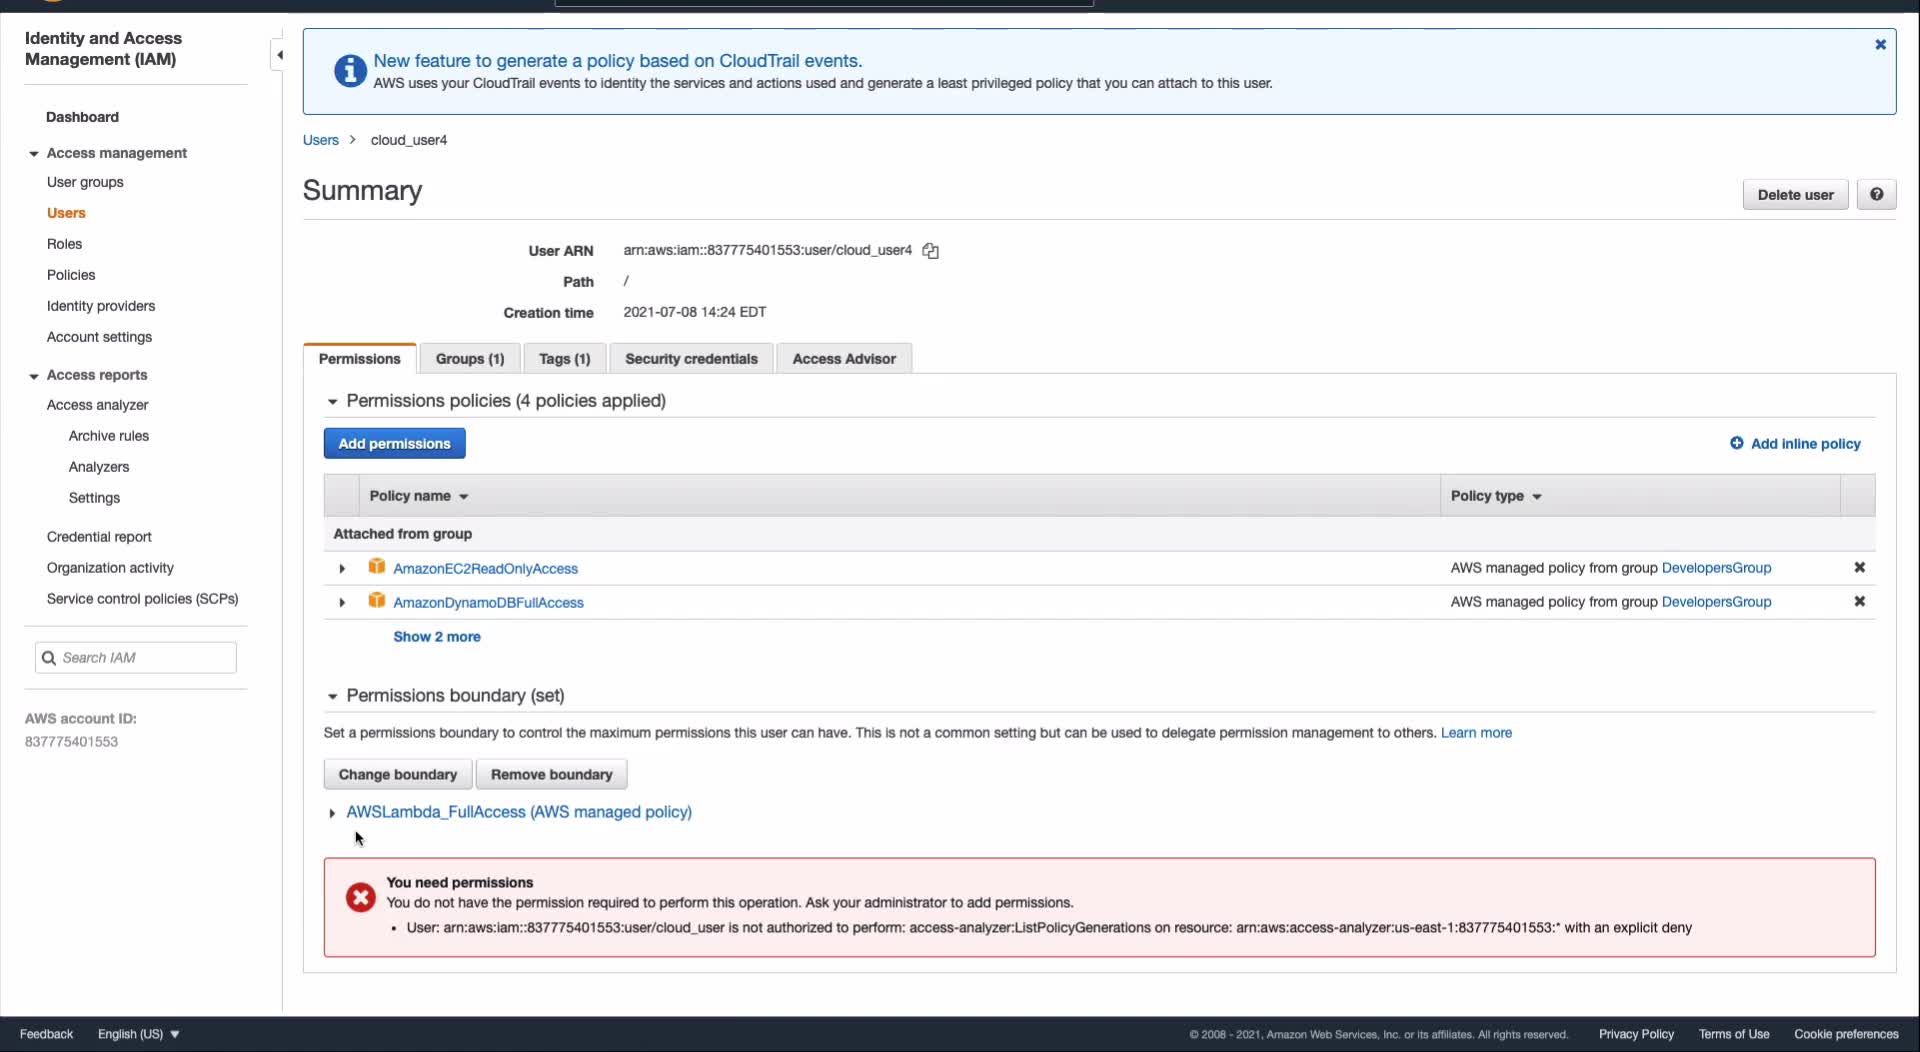Image resolution: width=1920 pixels, height=1052 pixels.
Task: Switch to Security credentials tab
Action: point(692,359)
